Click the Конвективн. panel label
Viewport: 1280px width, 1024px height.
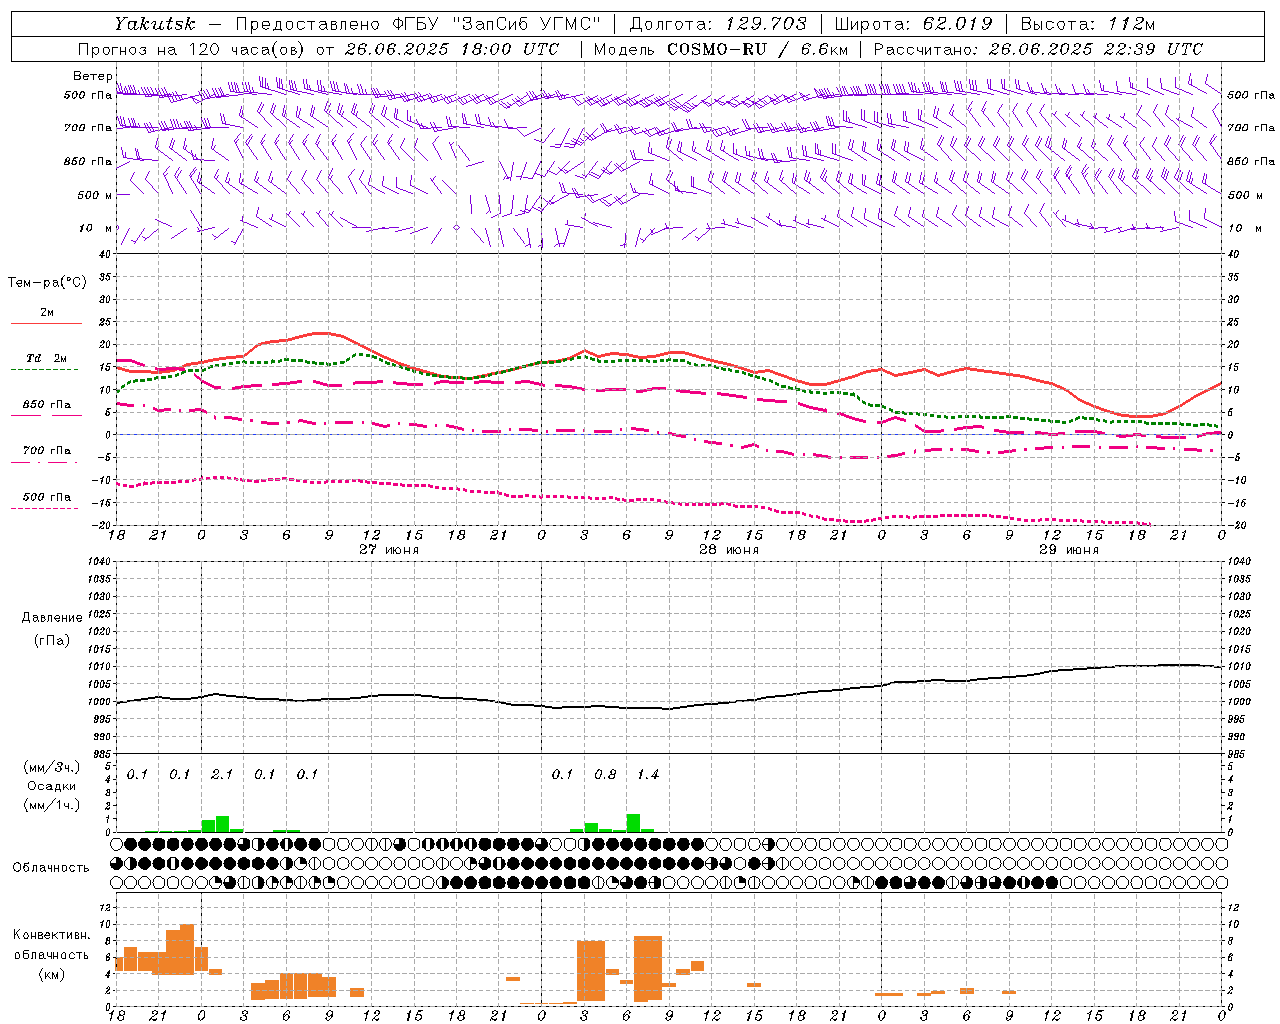(52, 935)
